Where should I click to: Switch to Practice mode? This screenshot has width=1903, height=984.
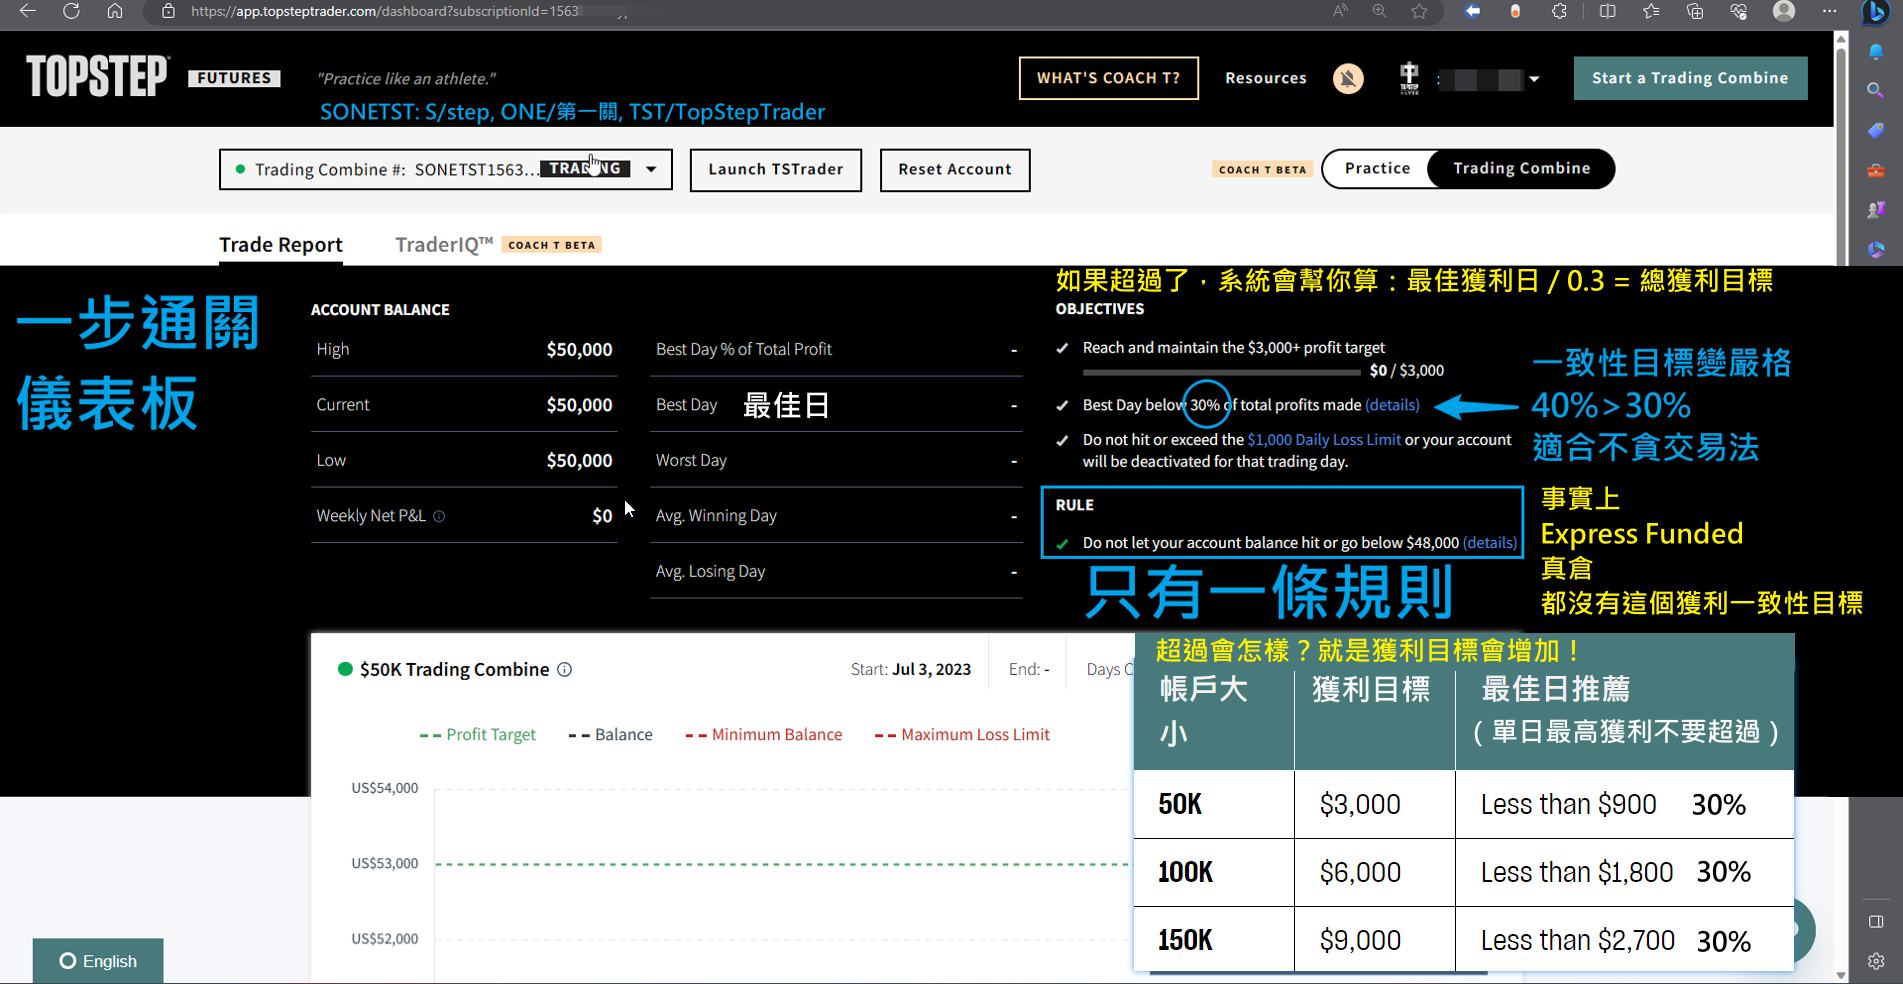(x=1377, y=168)
